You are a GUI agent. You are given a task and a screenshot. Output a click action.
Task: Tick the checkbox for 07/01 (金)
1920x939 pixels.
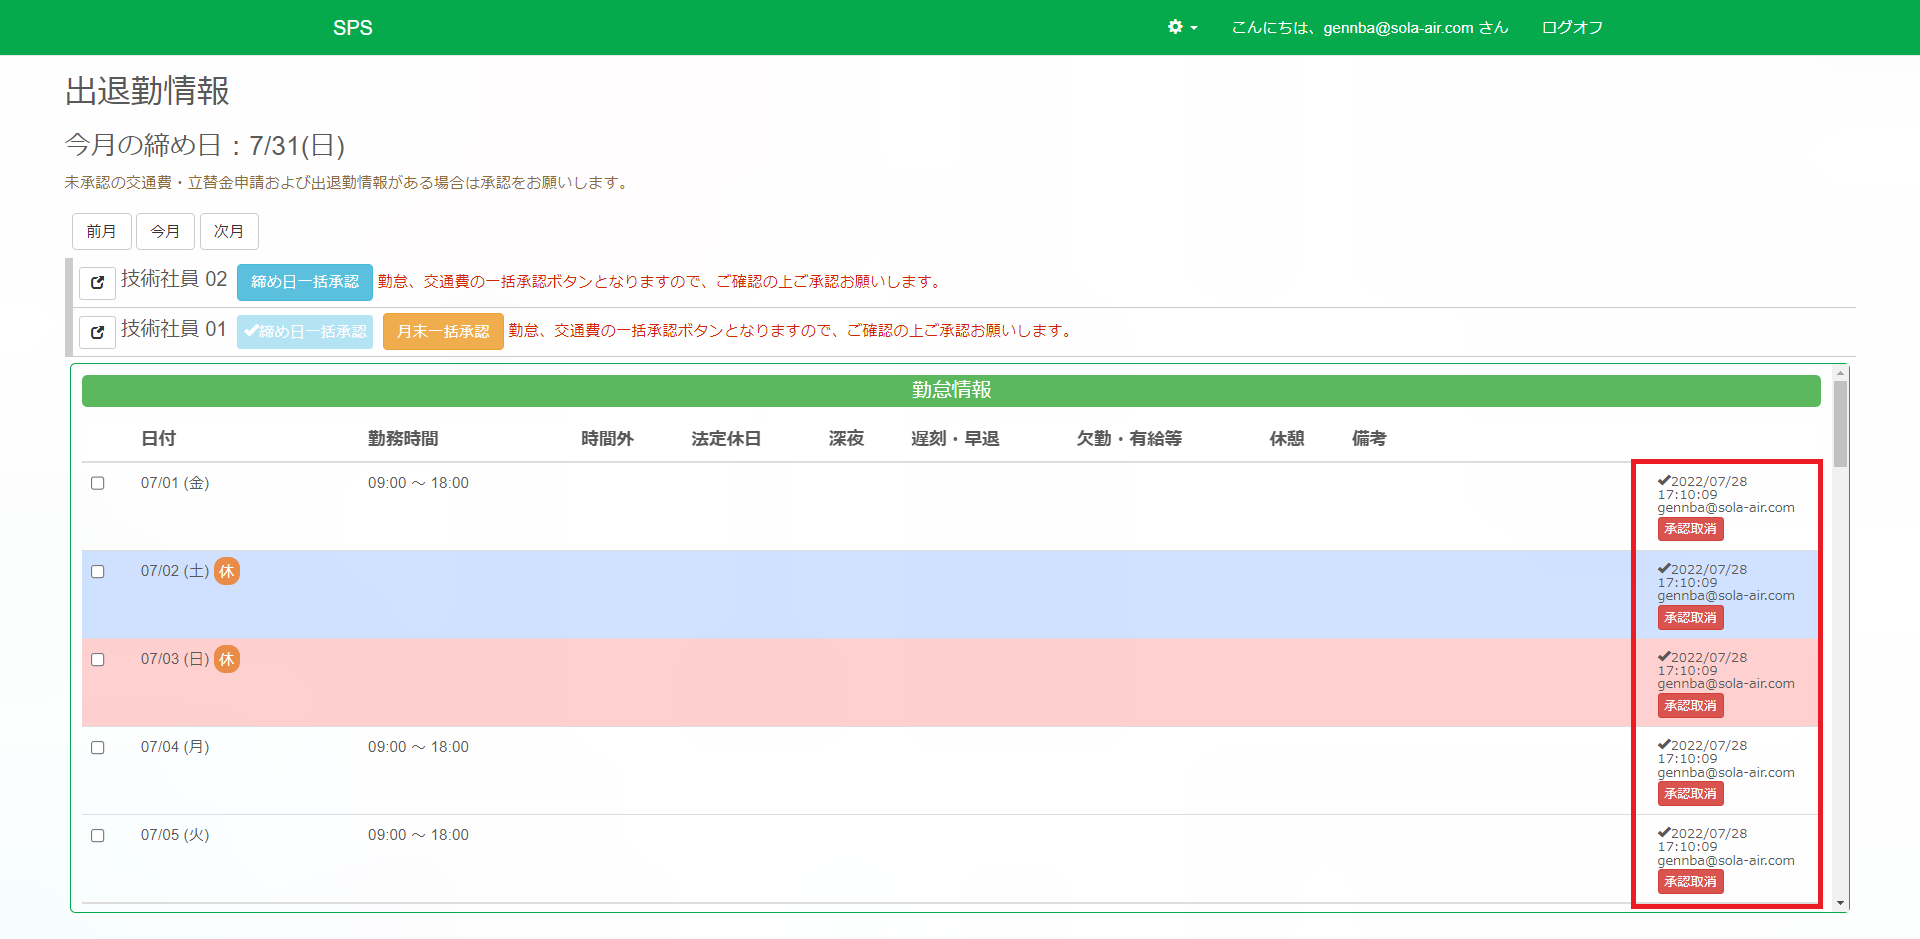[x=98, y=483]
